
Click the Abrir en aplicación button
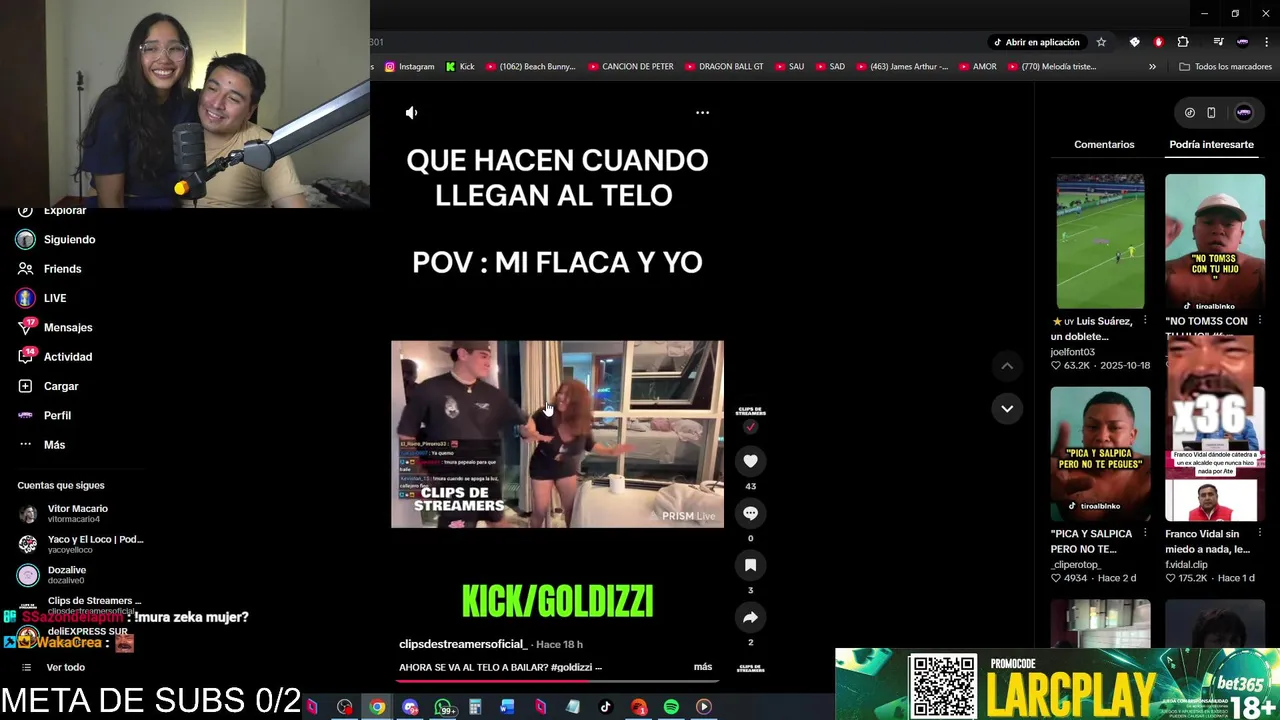tap(1036, 42)
